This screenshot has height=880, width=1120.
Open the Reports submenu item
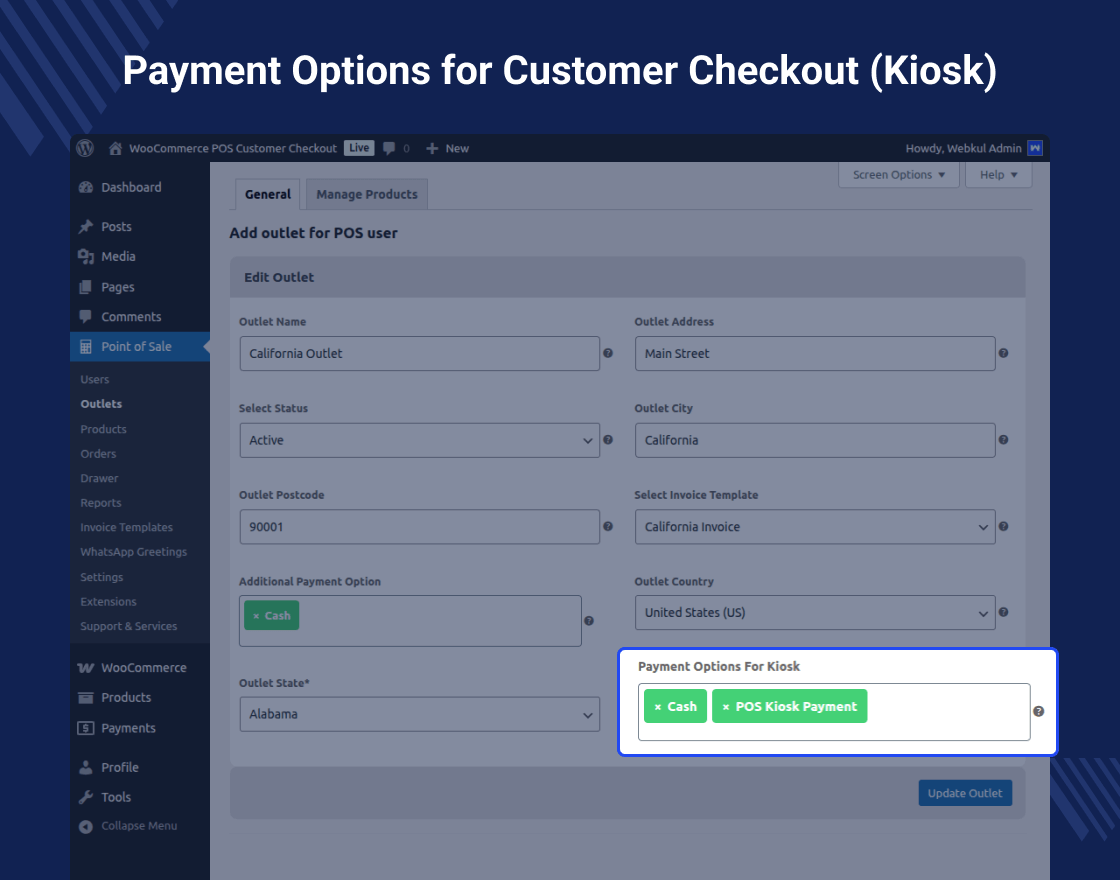pos(101,503)
